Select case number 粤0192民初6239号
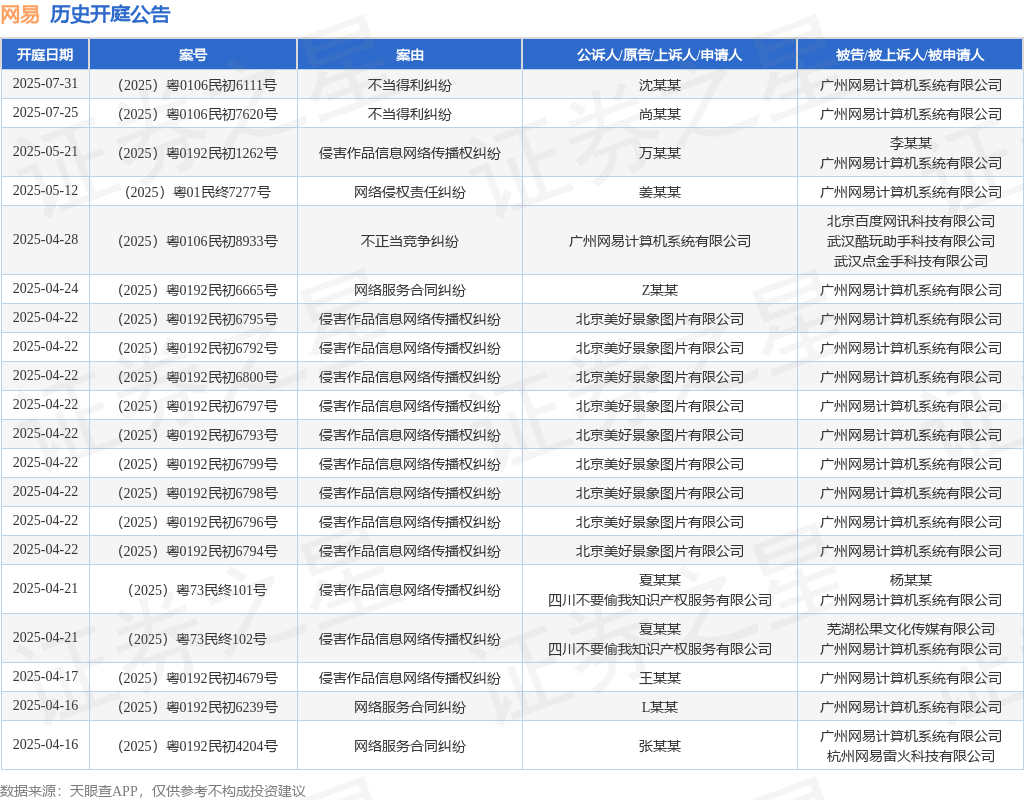The width and height of the screenshot is (1024, 800). pos(197,707)
